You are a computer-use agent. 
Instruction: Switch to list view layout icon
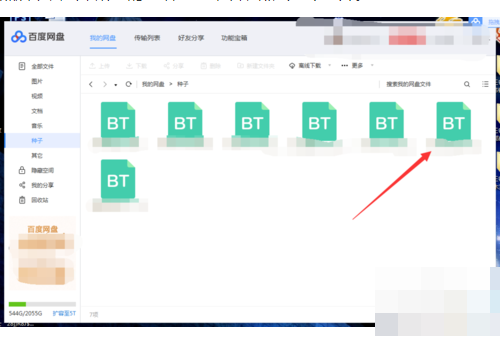tap(485, 84)
